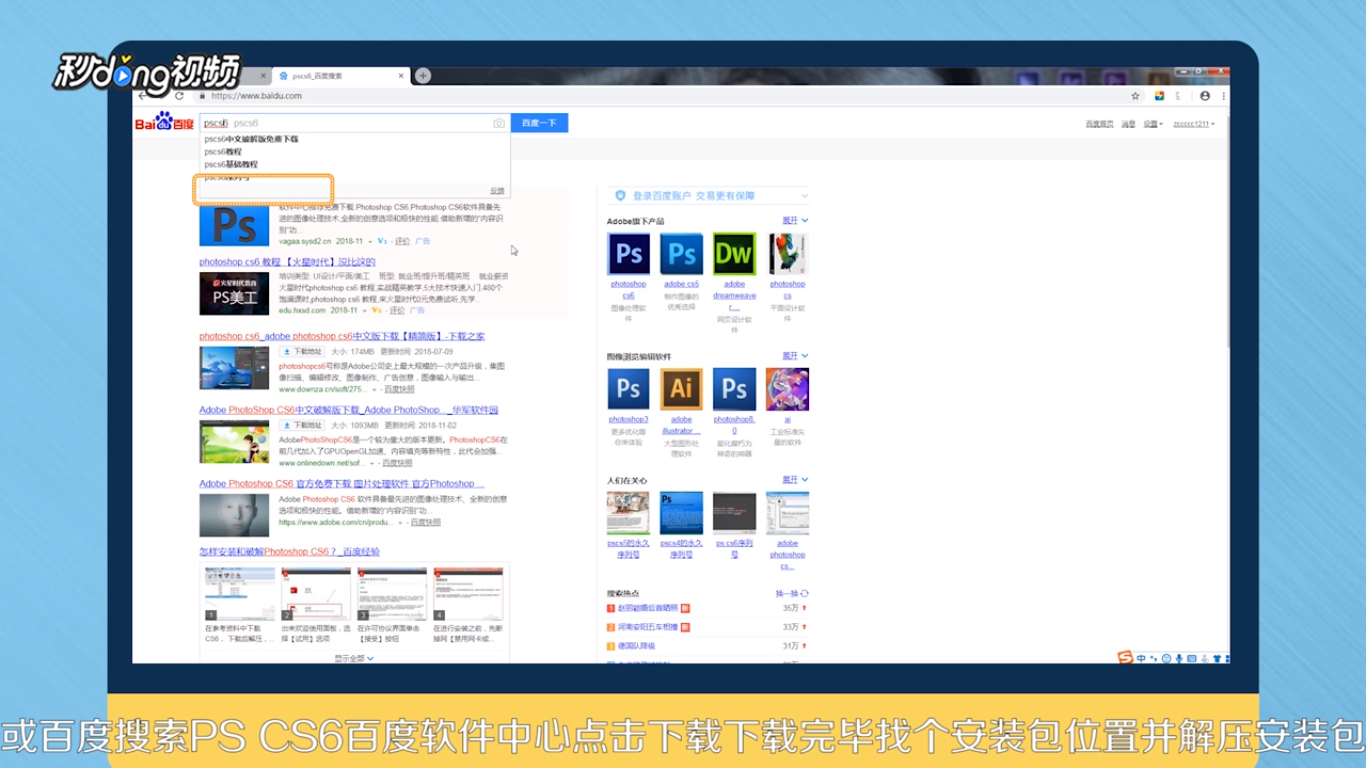Click the 百度一下 search button

(539, 123)
